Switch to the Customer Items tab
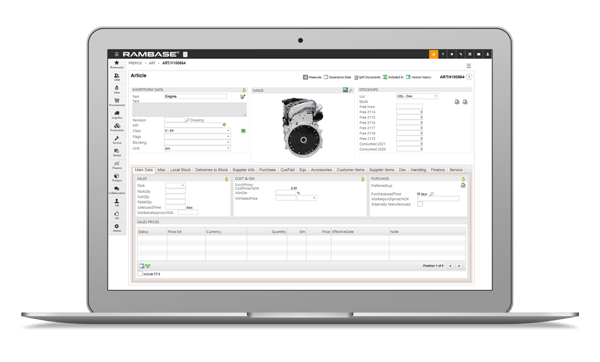The width and height of the screenshot is (600, 362). tap(351, 170)
